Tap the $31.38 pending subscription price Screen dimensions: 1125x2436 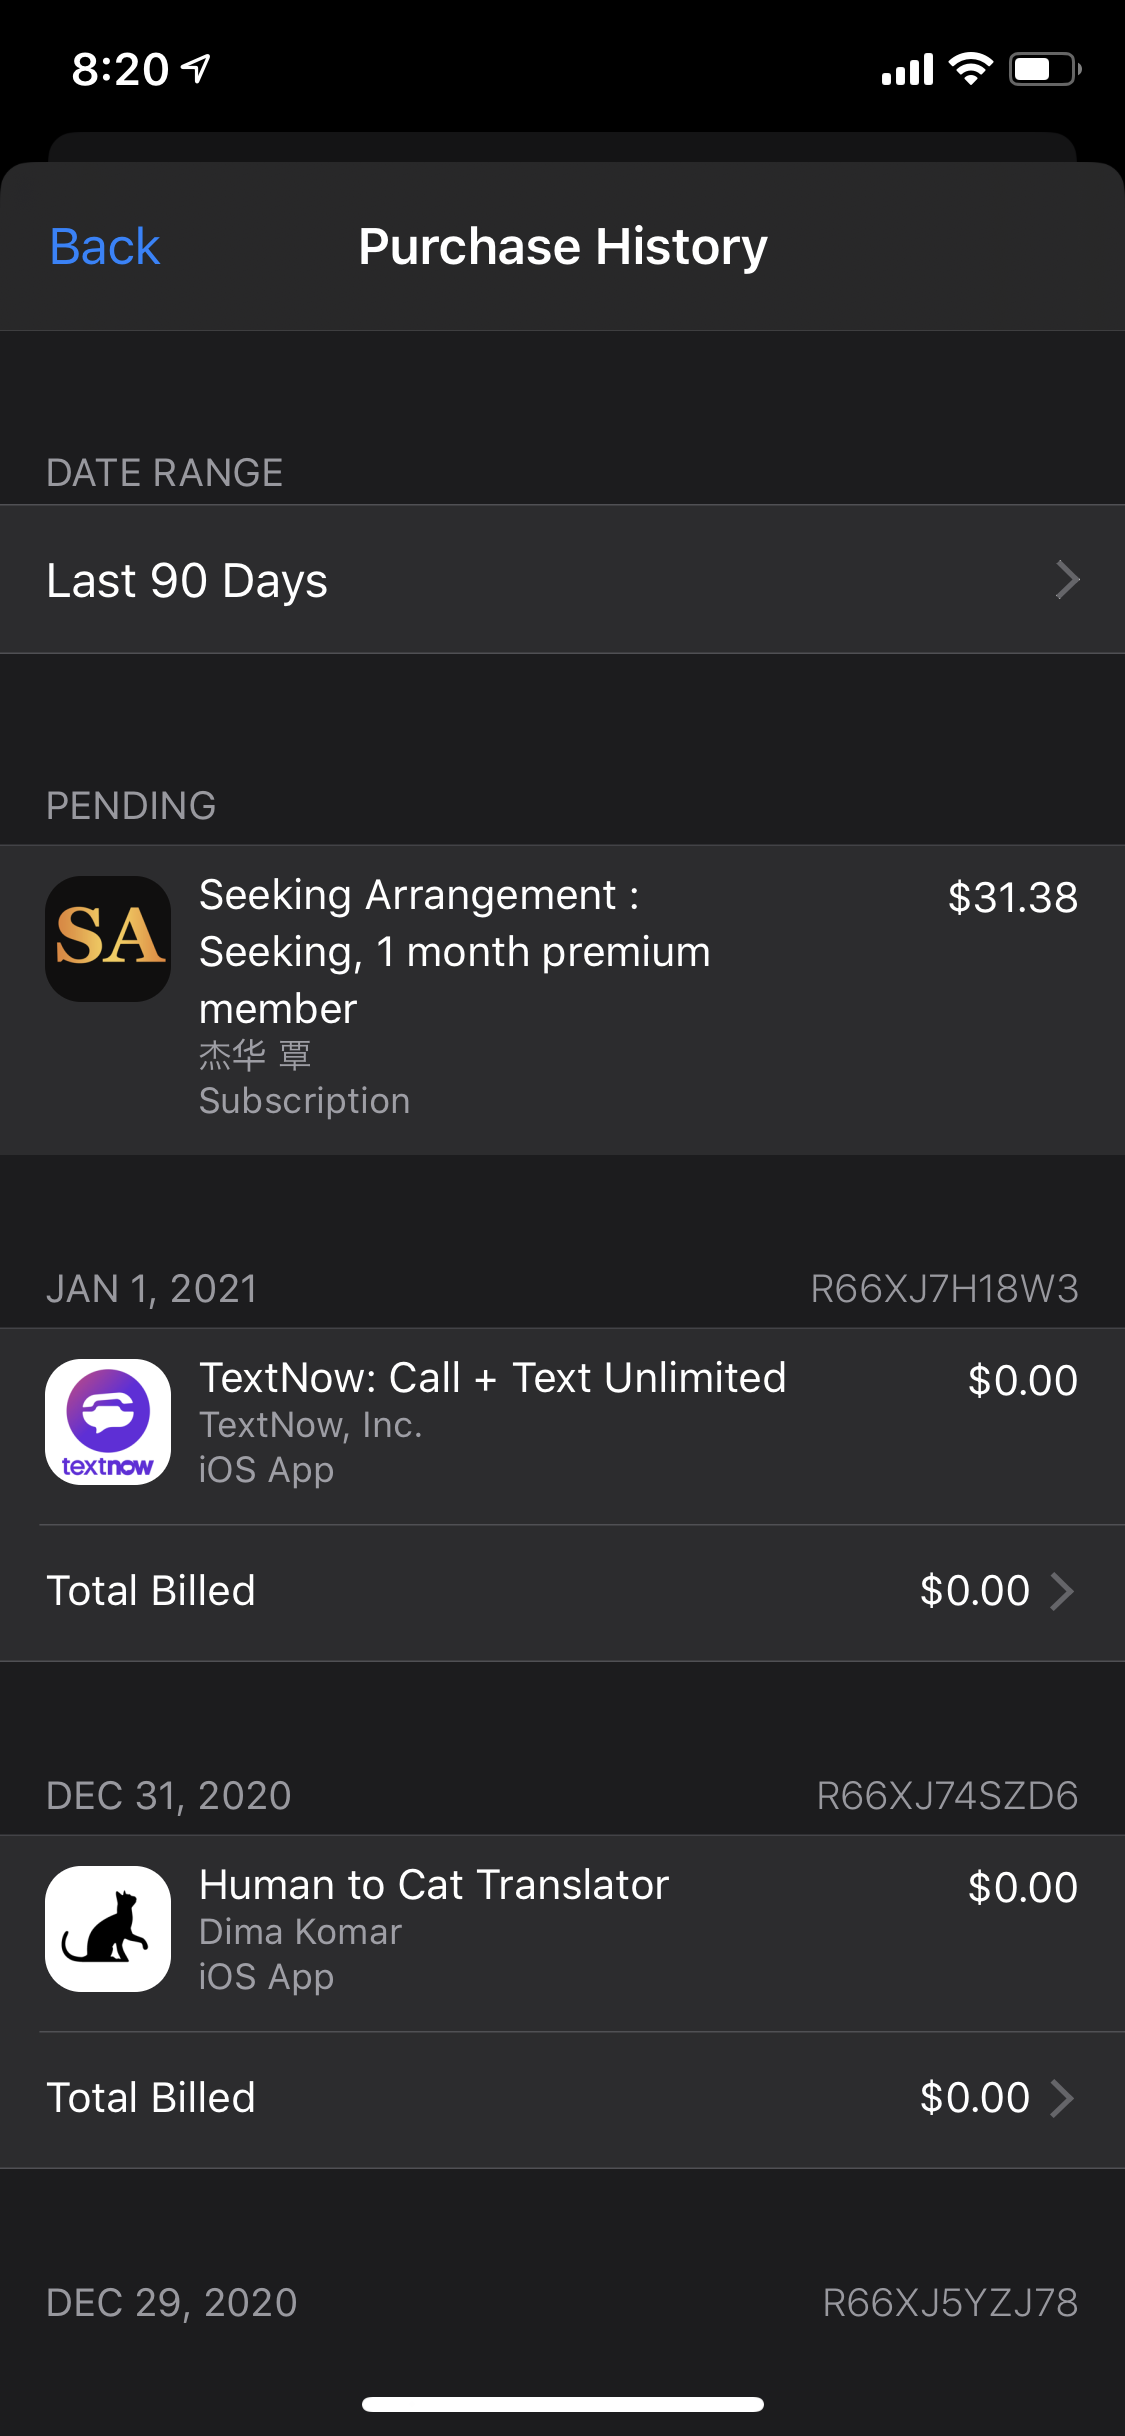[1012, 897]
